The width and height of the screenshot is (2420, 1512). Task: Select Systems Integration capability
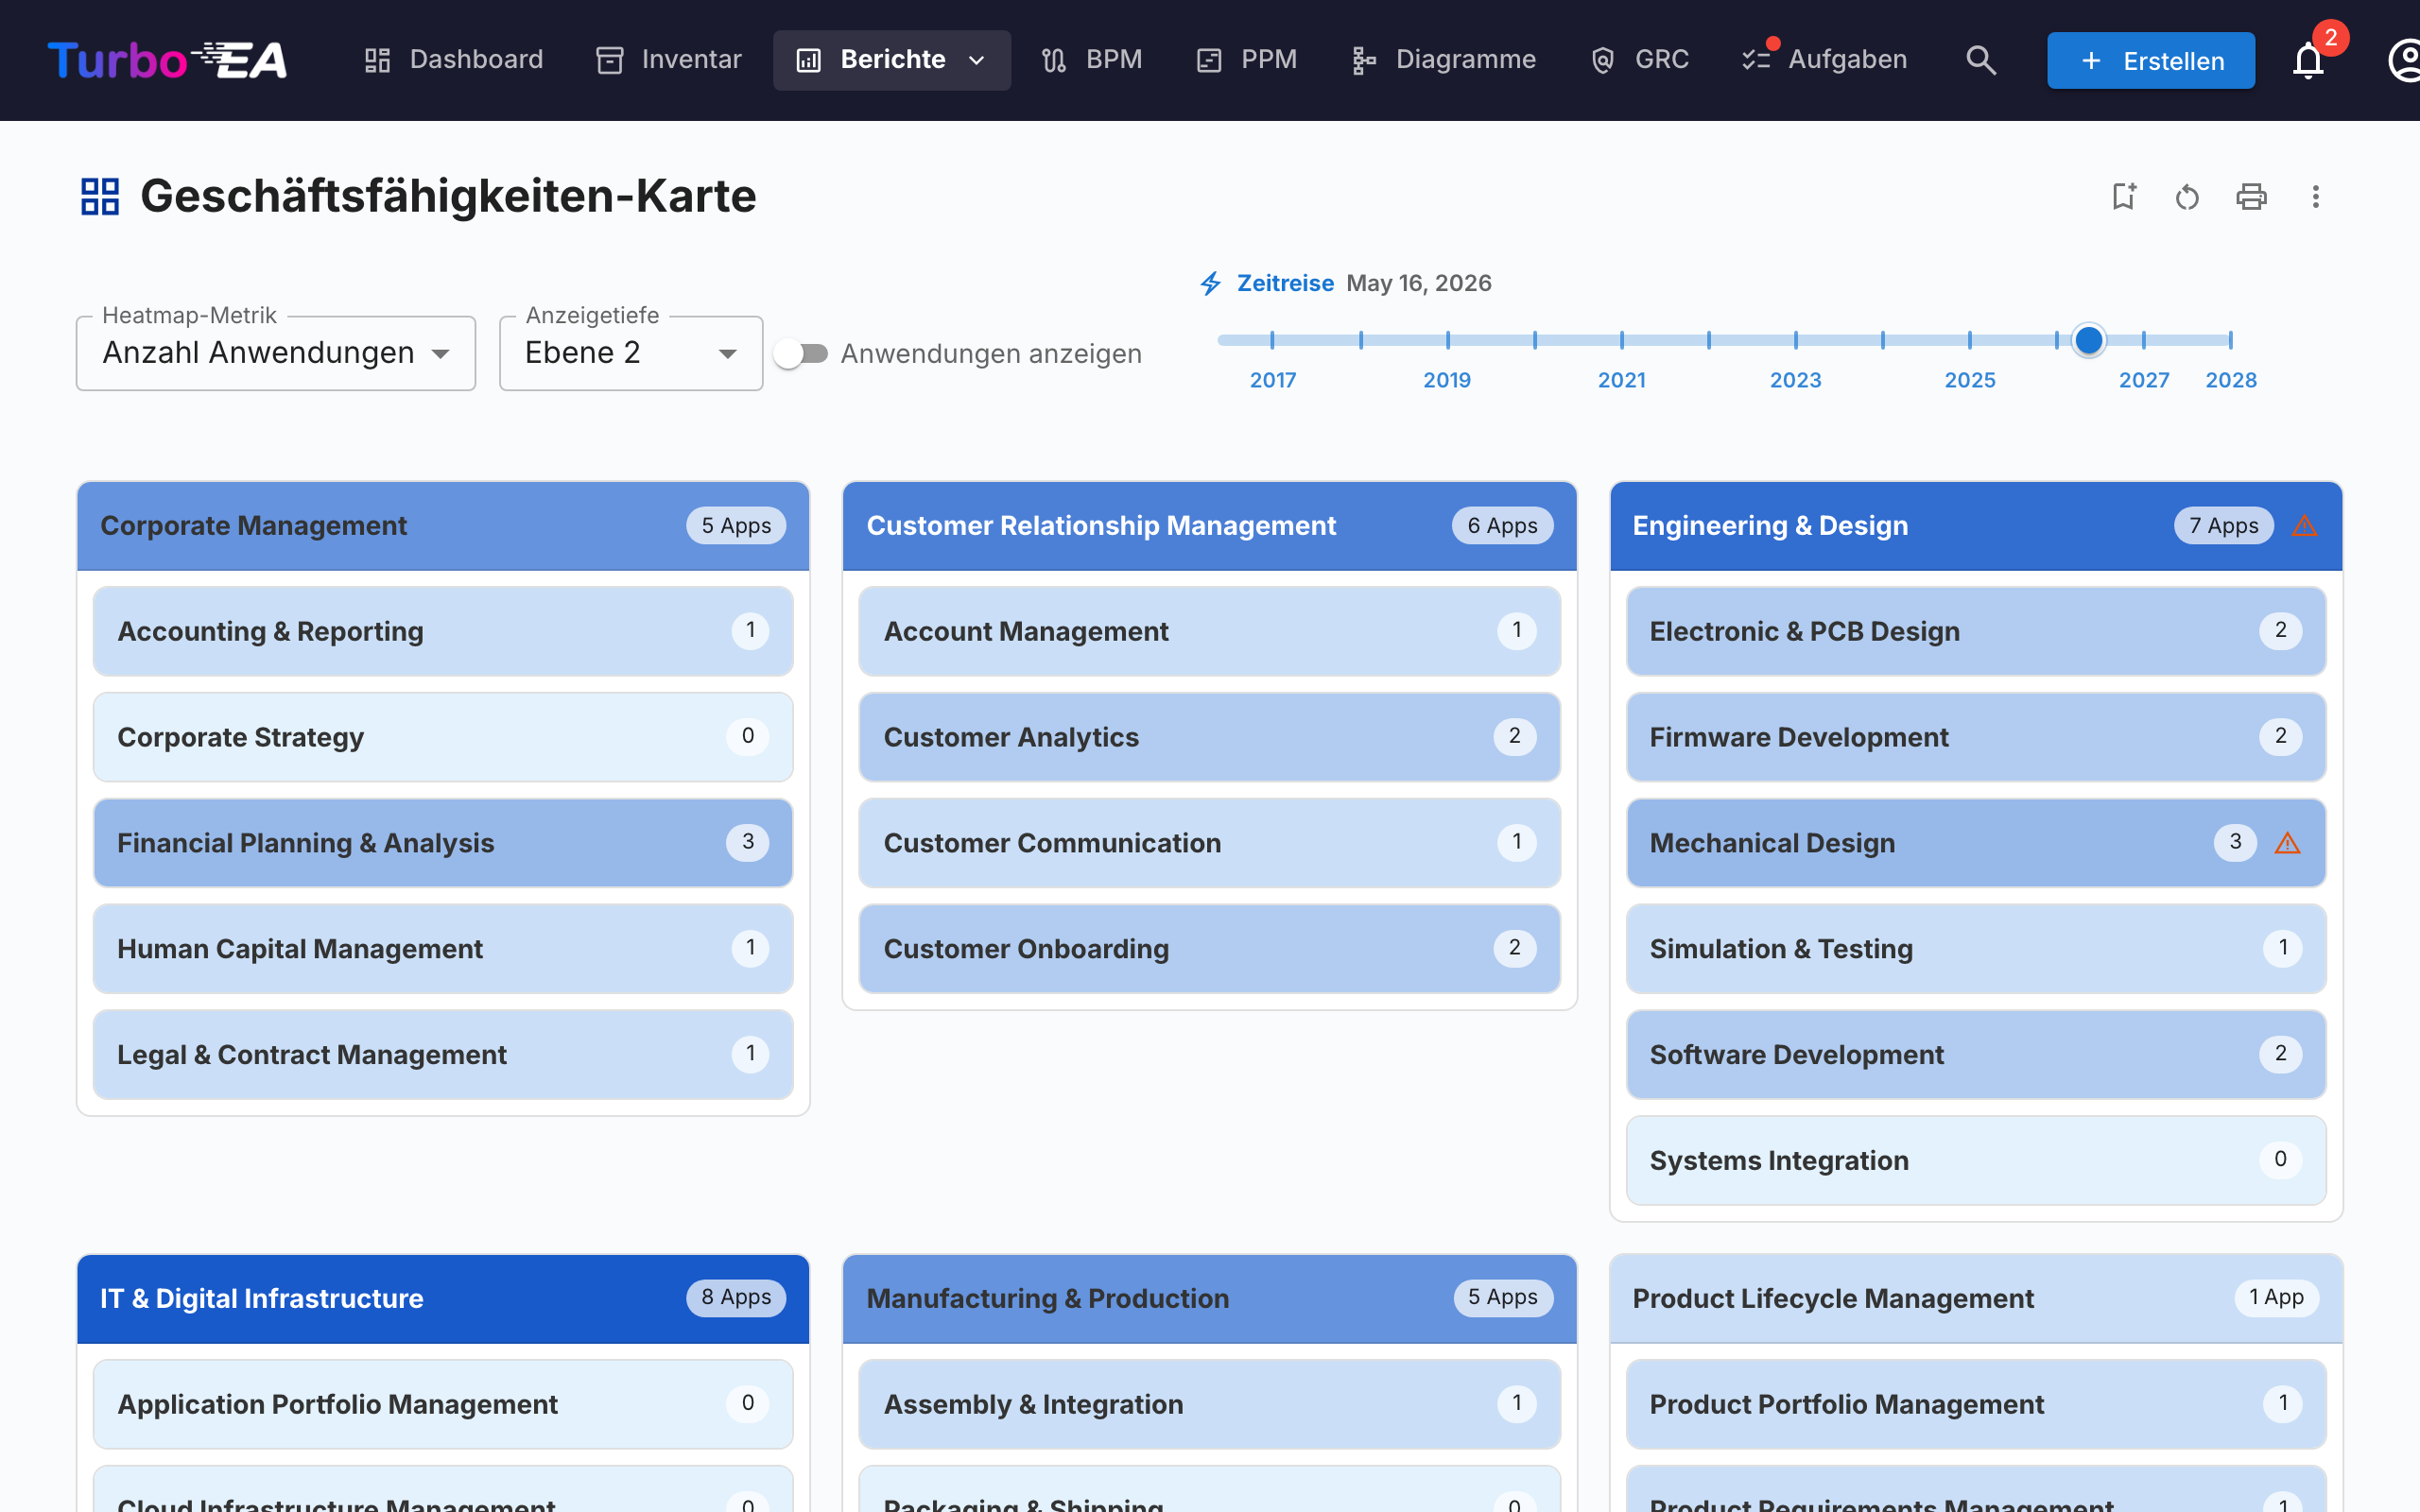click(1975, 1161)
